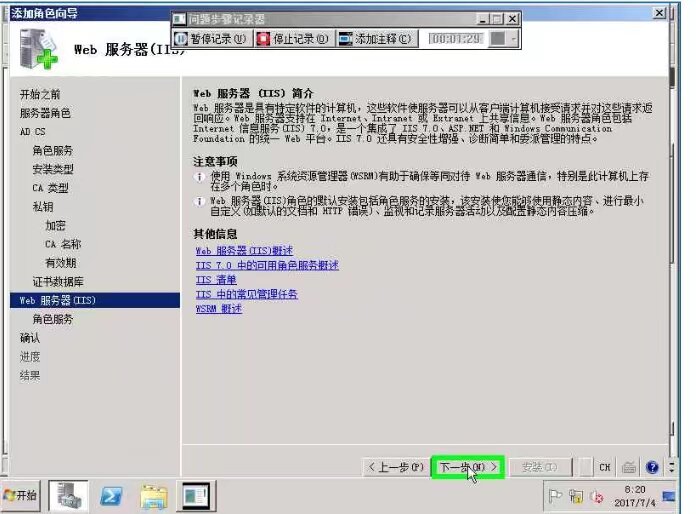
Task: Minimize the Problem Steps Recorder window
Action: tap(483, 19)
